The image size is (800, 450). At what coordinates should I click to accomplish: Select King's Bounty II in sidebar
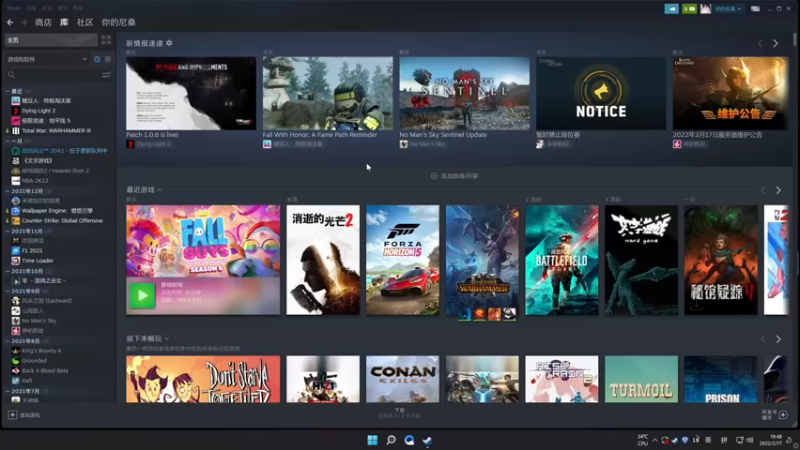tap(41, 351)
